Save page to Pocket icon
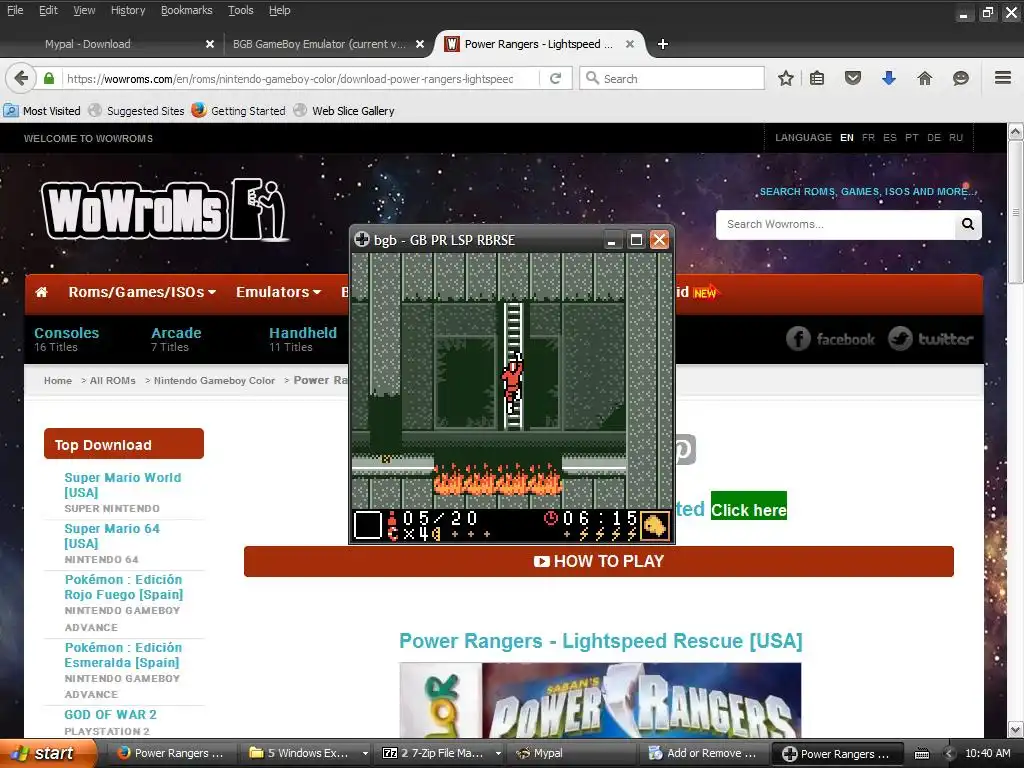The width and height of the screenshot is (1024, 768). [x=853, y=78]
